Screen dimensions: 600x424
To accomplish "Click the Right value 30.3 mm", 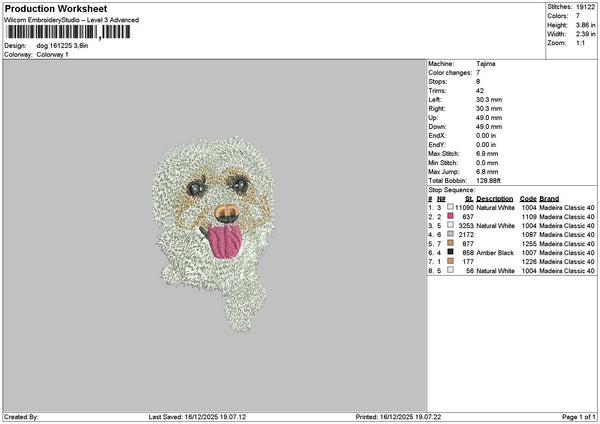I will [x=489, y=109].
